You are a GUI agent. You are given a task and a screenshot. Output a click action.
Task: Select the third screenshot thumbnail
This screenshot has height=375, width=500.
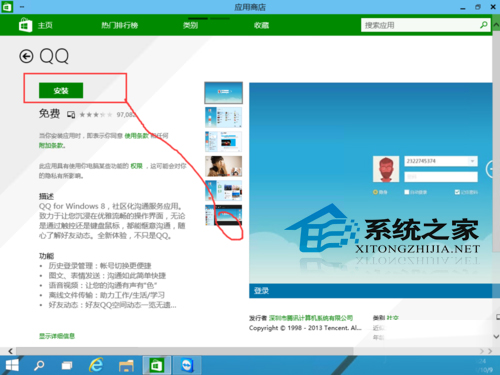tap(223, 142)
